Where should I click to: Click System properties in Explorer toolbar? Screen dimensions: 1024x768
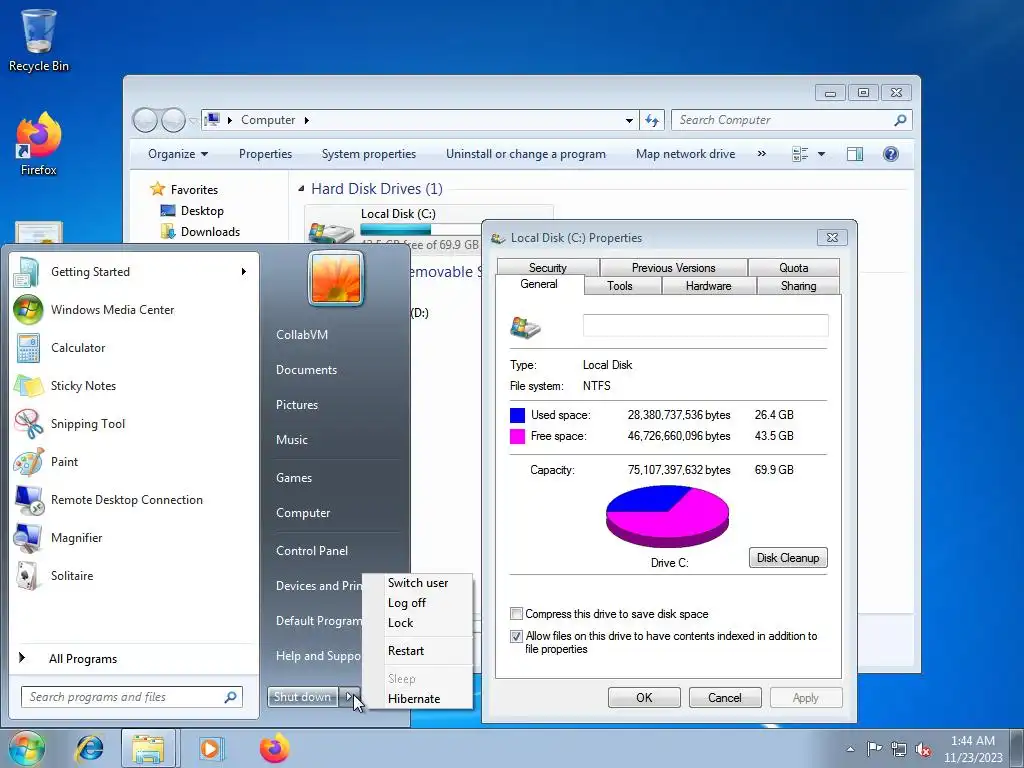click(x=369, y=154)
